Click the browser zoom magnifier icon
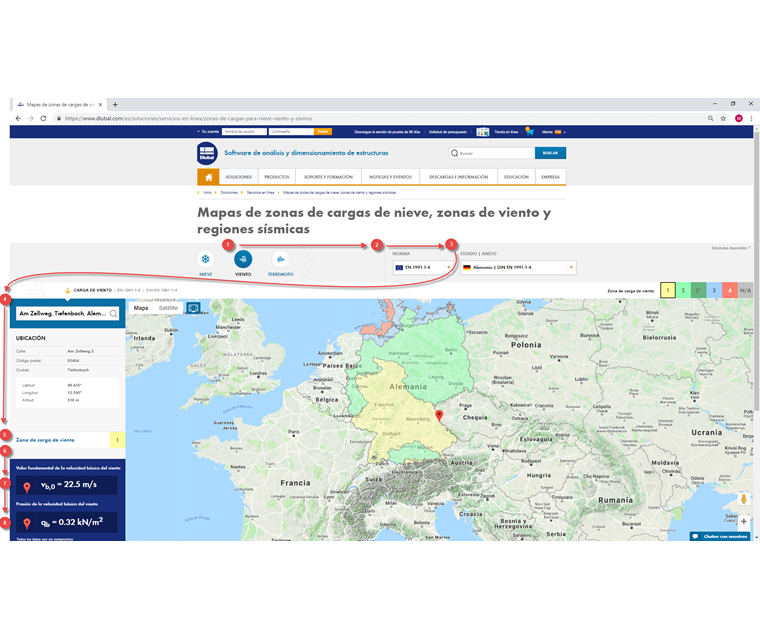 click(x=711, y=118)
